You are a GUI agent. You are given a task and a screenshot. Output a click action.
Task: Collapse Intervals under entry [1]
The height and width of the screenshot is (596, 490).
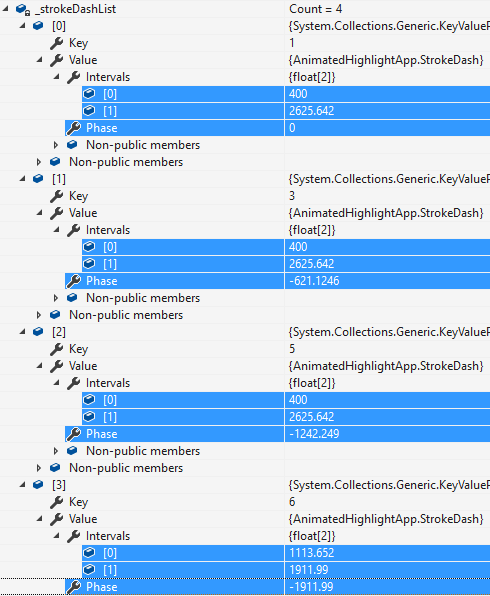pos(57,230)
